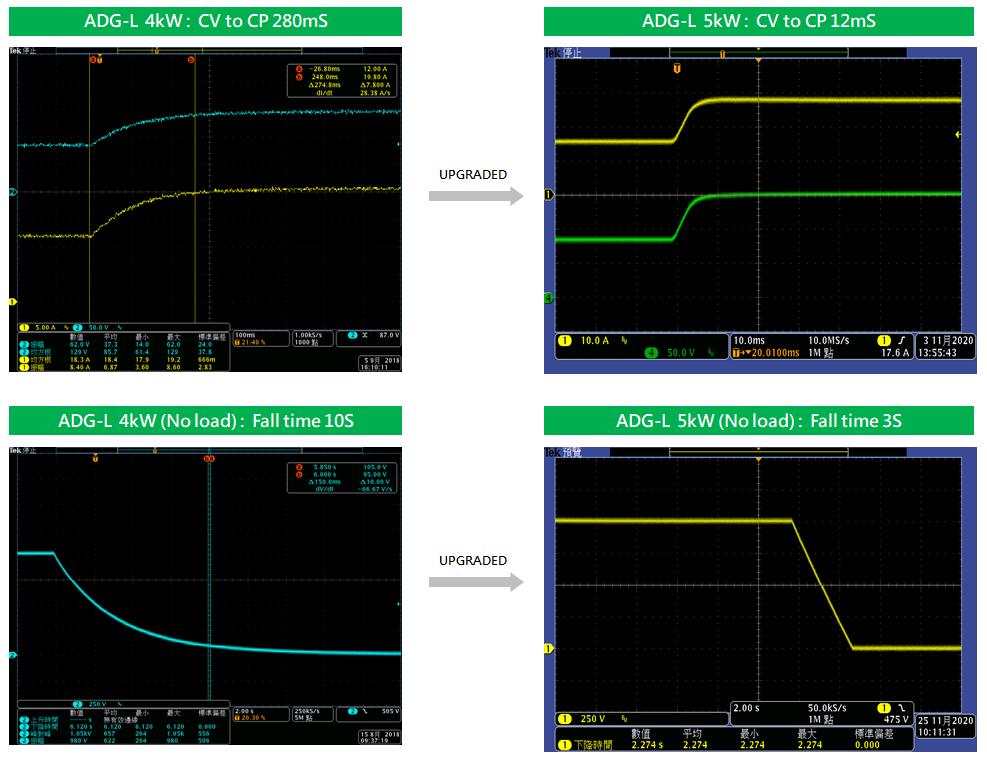Click cursor b marker on the 4kW CV-to-CP scope
The width and height of the screenshot is (987, 760).
[x=191, y=60]
